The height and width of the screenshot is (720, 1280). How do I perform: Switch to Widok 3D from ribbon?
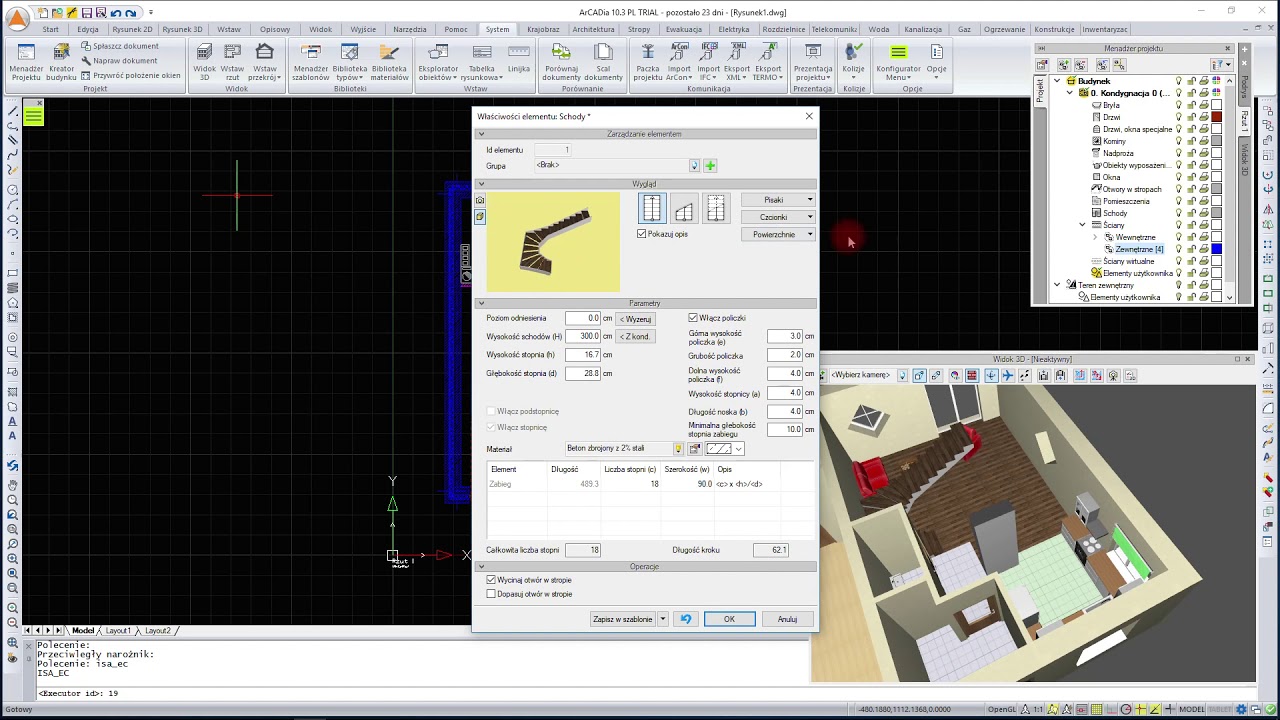click(x=204, y=63)
